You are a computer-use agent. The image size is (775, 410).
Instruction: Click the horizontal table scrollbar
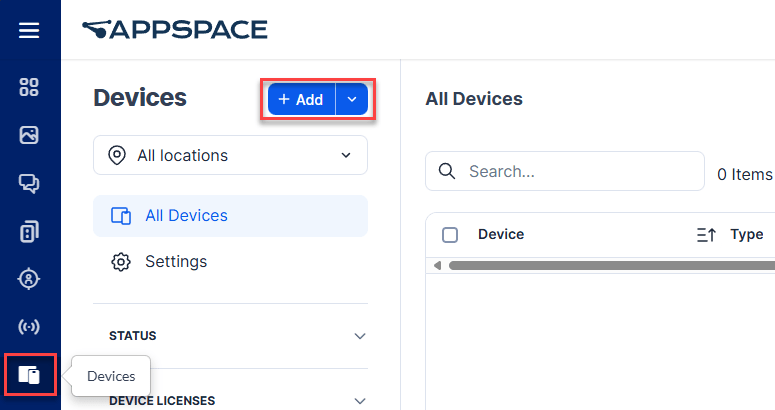coord(600,266)
